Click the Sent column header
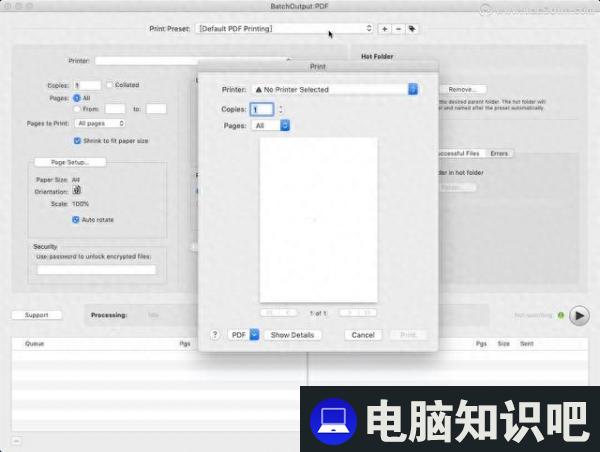The image size is (600, 452). click(x=527, y=344)
